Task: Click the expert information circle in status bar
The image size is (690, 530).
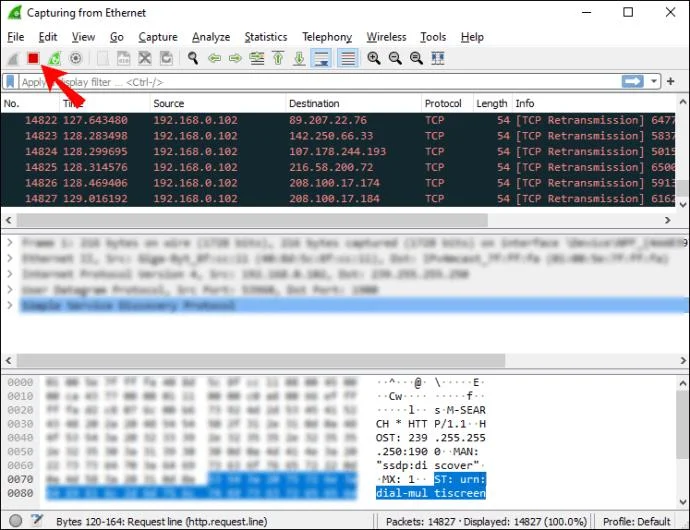Action: coord(15,521)
